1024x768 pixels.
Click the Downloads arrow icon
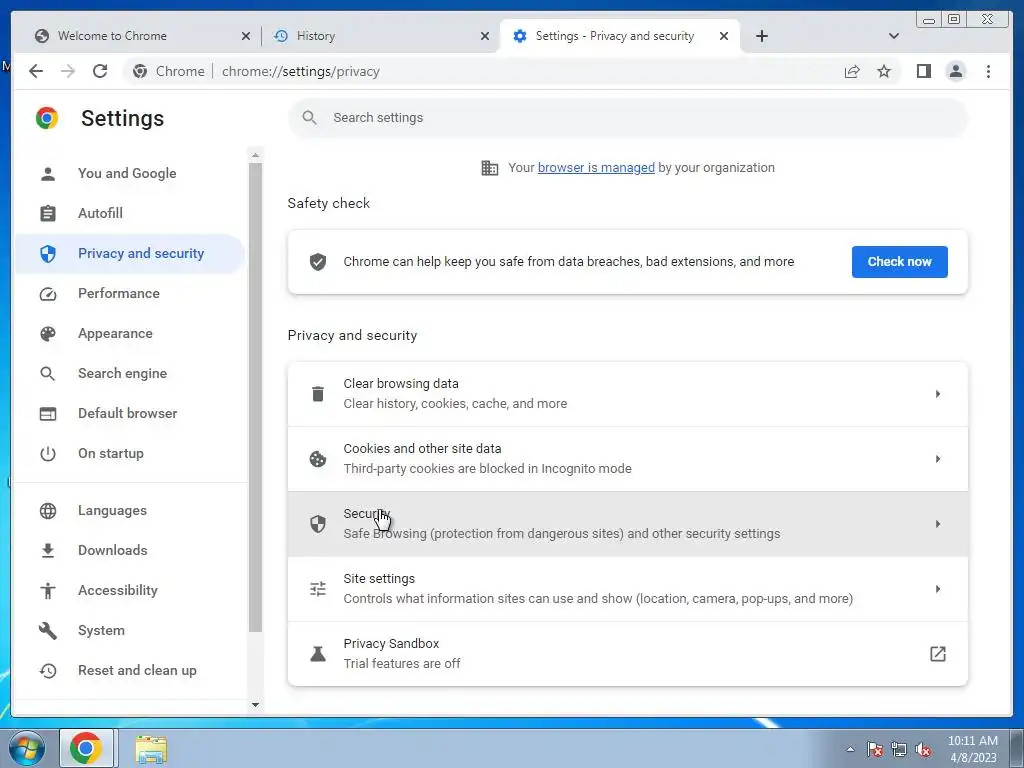48,551
